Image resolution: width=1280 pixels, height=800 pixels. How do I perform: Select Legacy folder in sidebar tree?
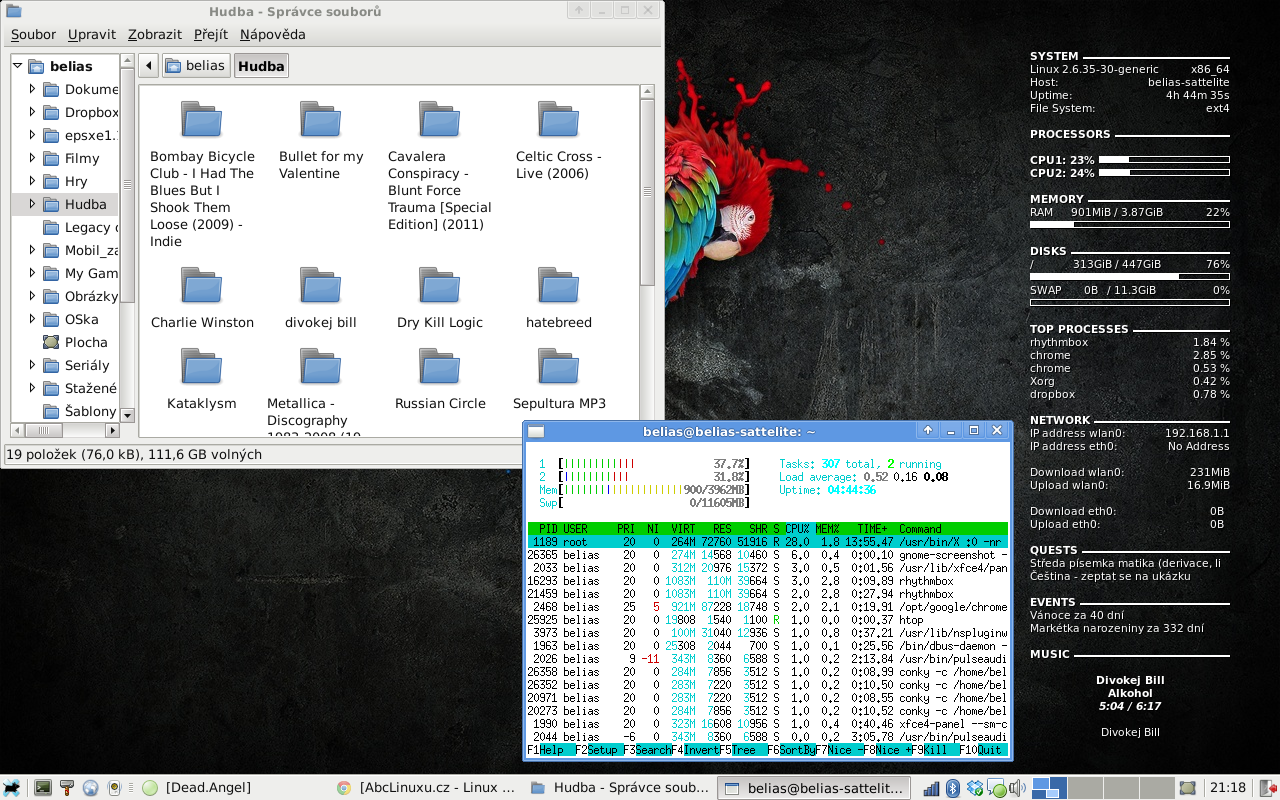(x=80, y=227)
